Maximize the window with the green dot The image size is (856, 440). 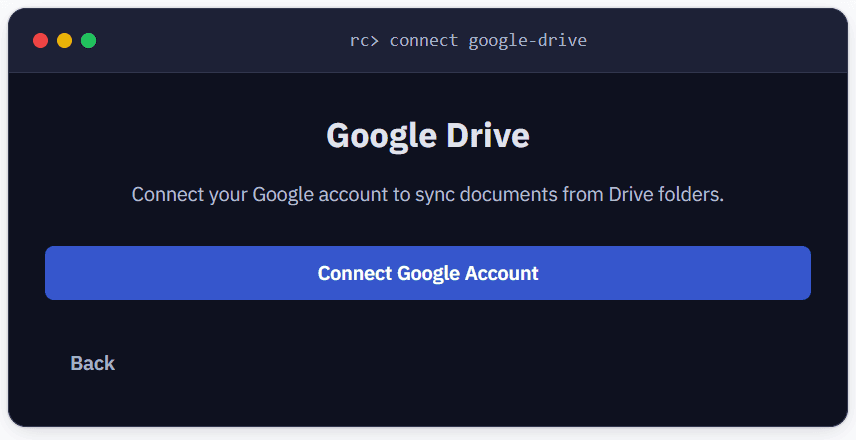88,40
